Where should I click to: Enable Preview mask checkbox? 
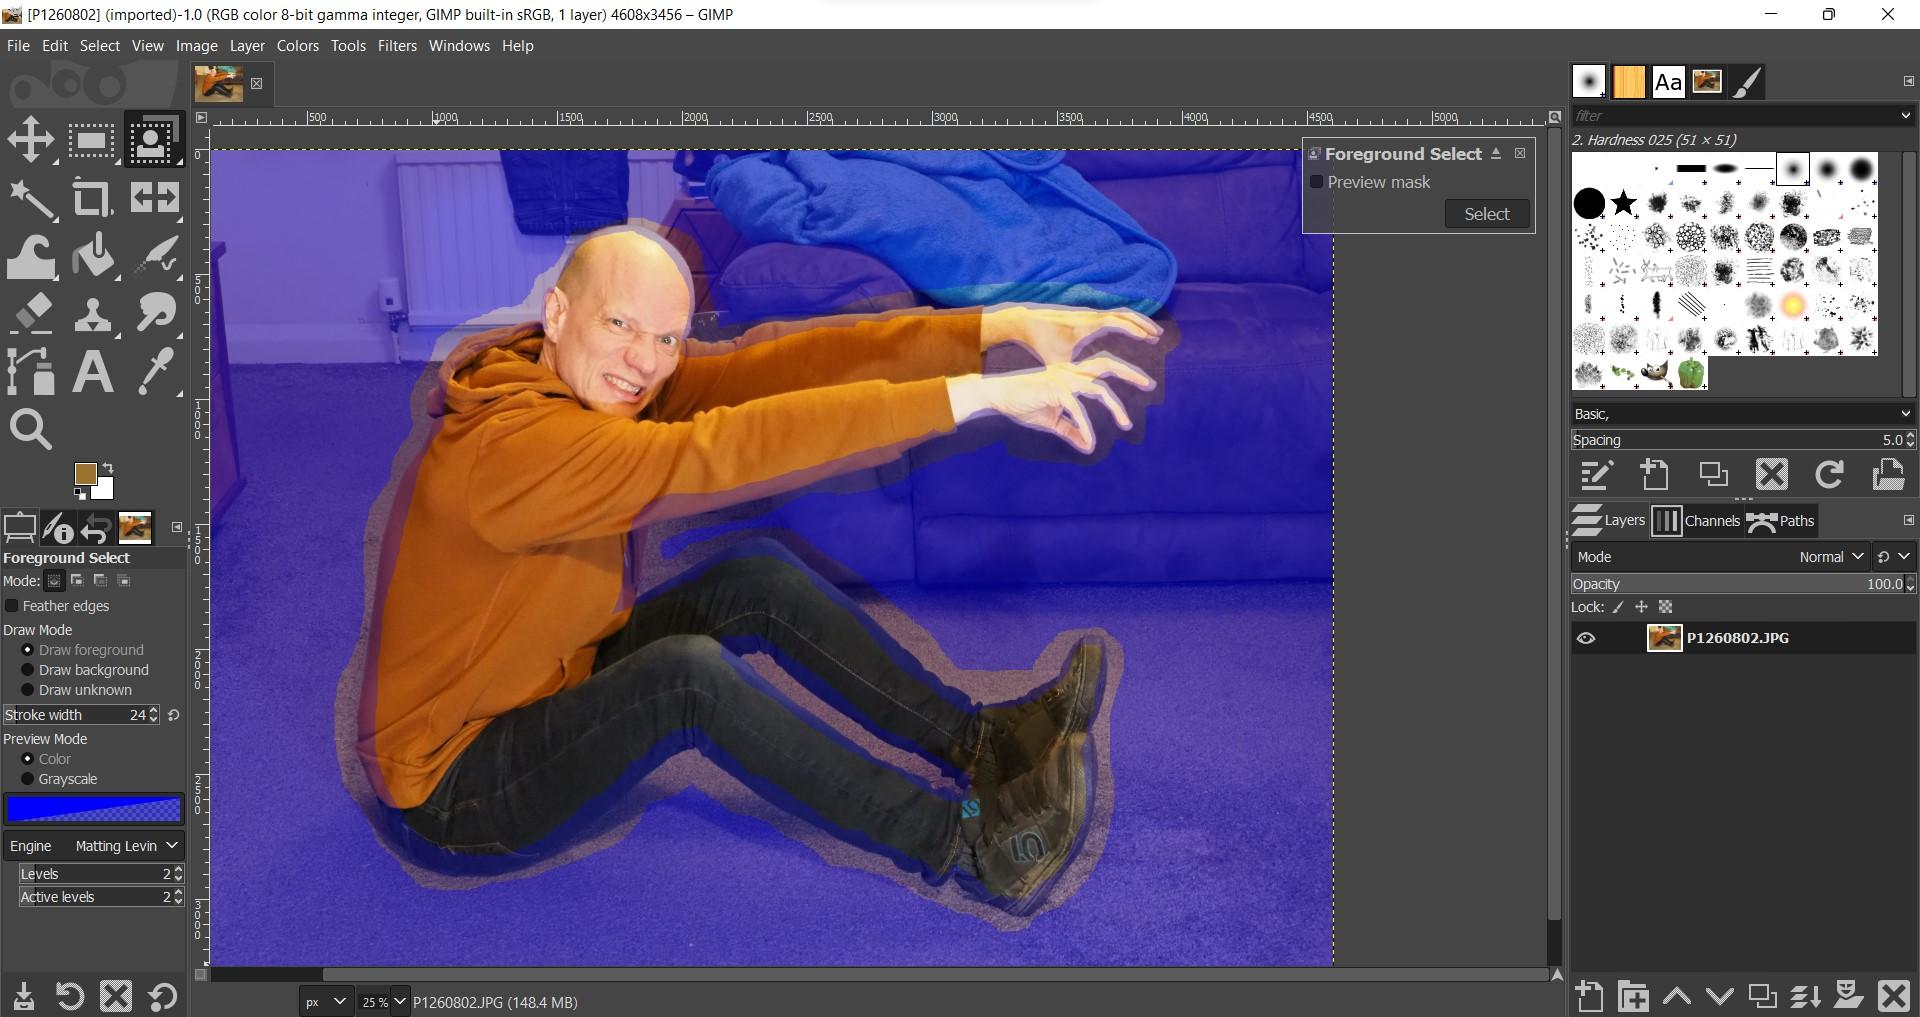click(x=1317, y=182)
